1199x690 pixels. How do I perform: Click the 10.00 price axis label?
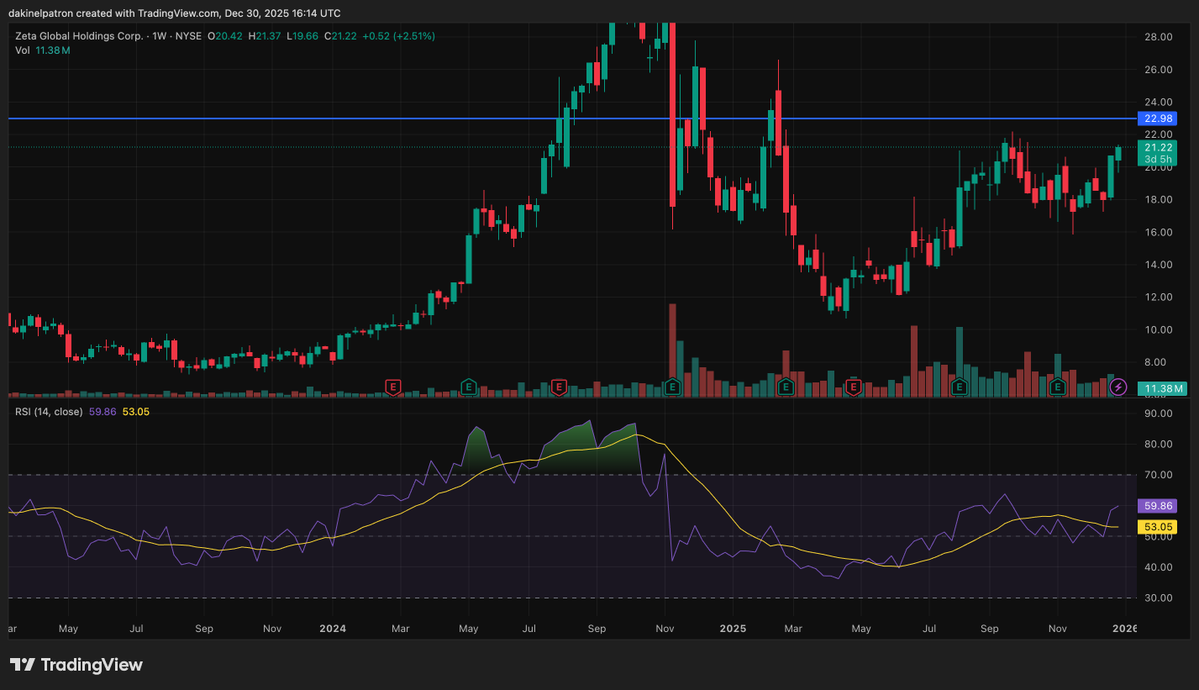(1158, 330)
